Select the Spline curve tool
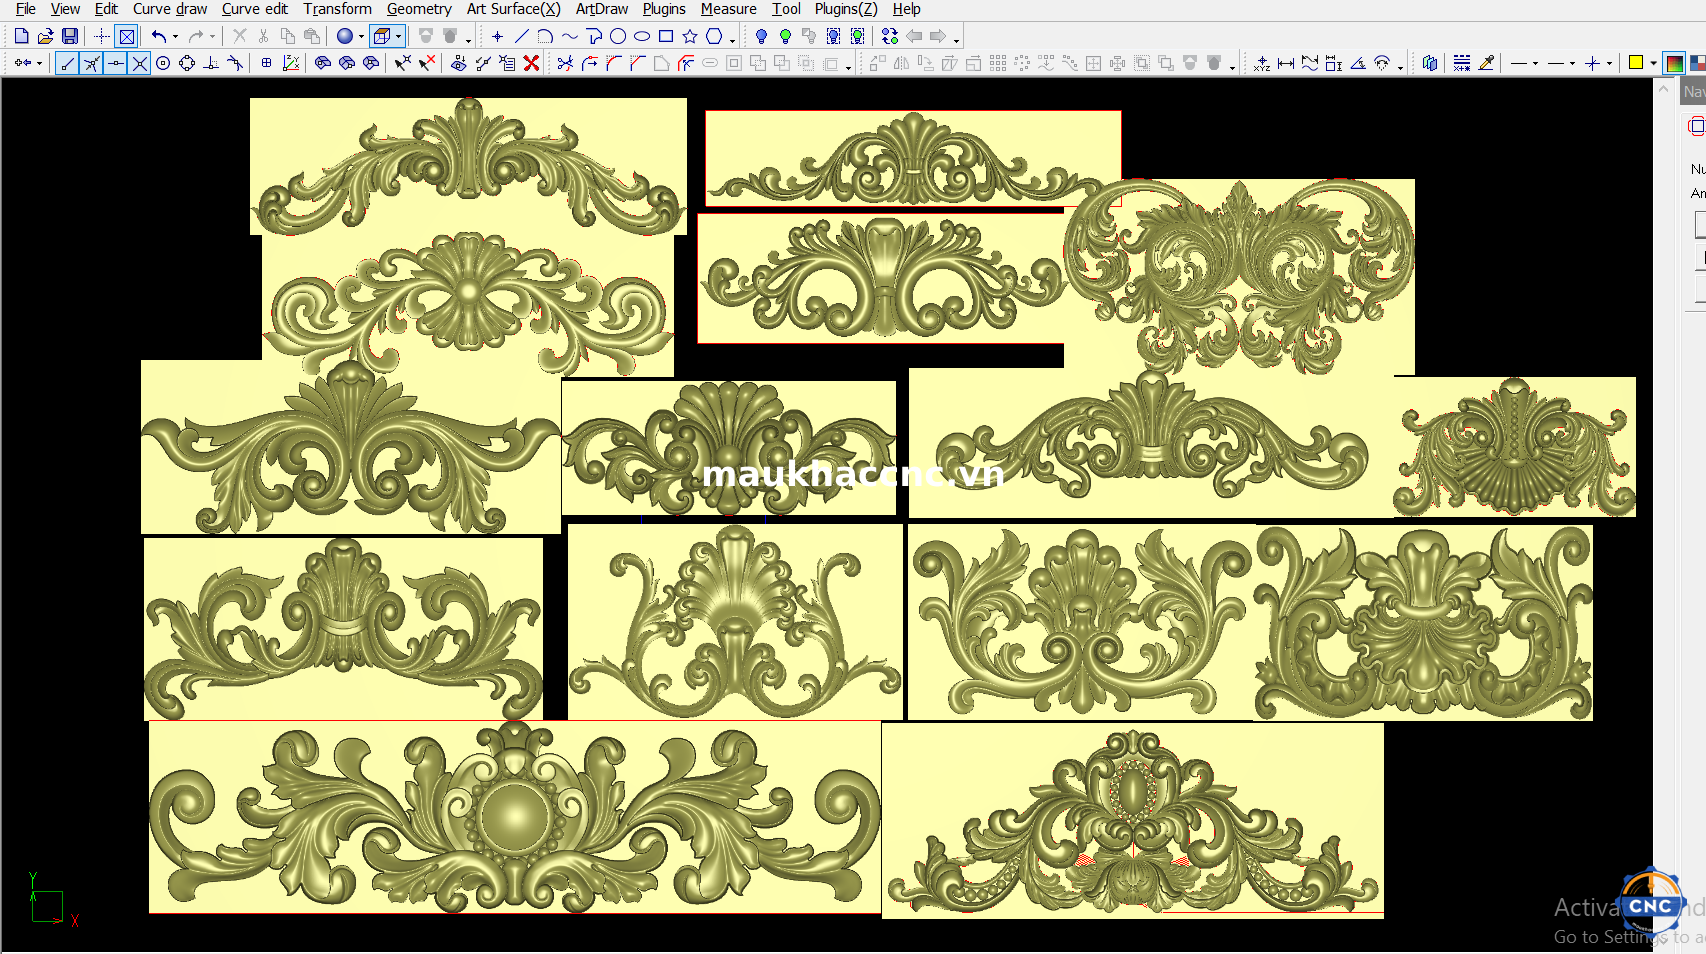The height and width of the screenshot is (954, 1706). click(x=569, y=36)
